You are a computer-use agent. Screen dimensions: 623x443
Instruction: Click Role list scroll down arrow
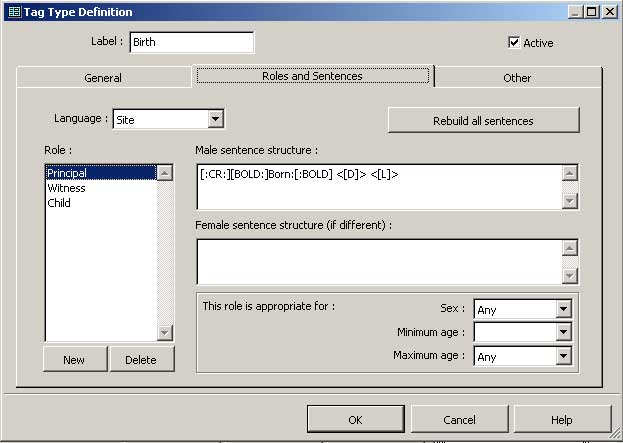[165, 332]
